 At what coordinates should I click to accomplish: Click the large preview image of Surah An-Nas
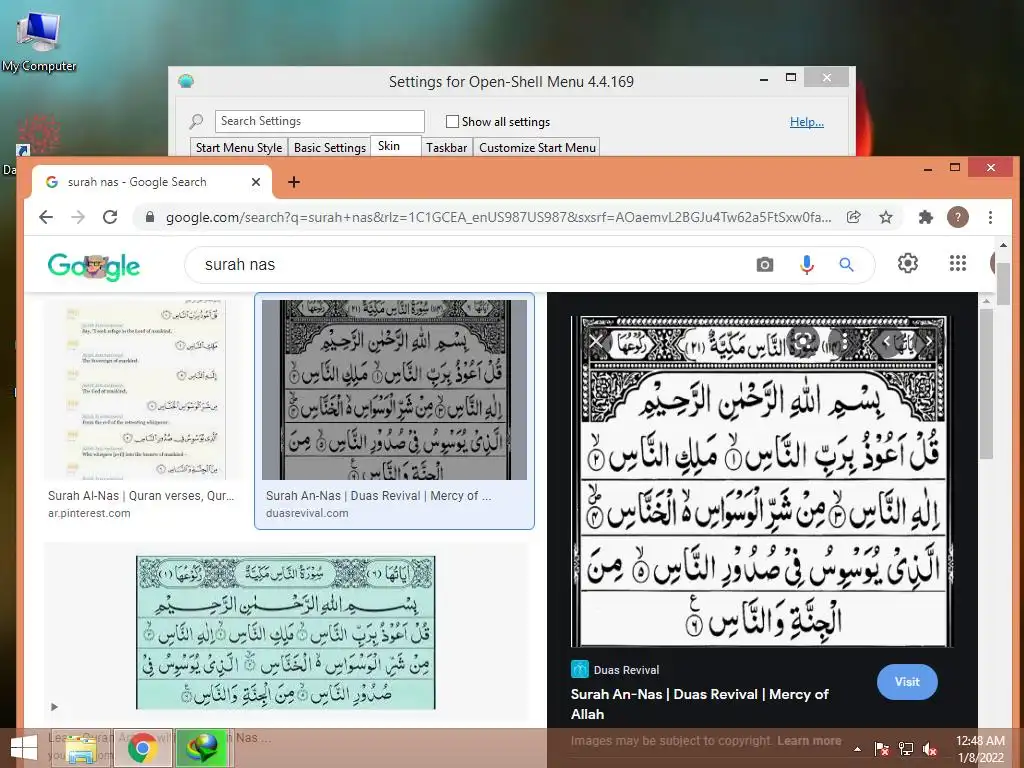762,481
